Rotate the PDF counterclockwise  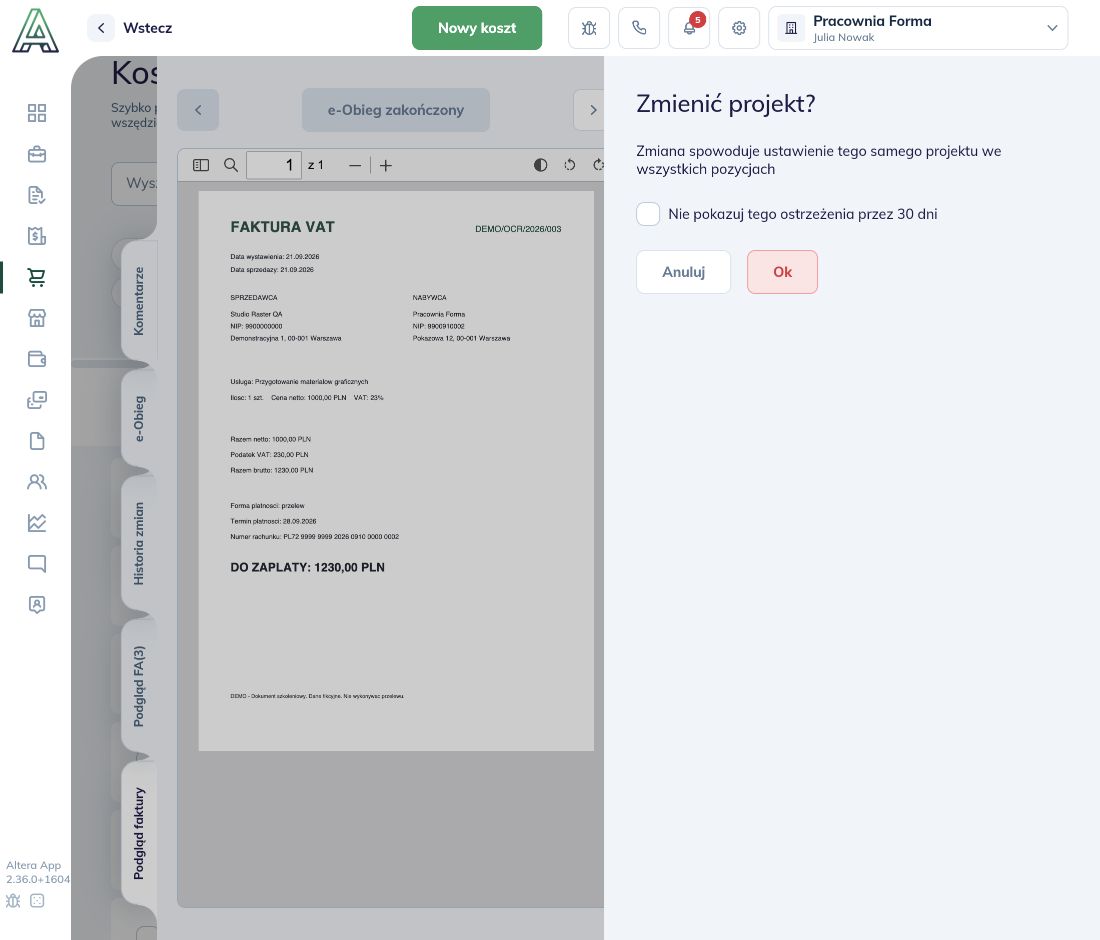pos(570,166)
